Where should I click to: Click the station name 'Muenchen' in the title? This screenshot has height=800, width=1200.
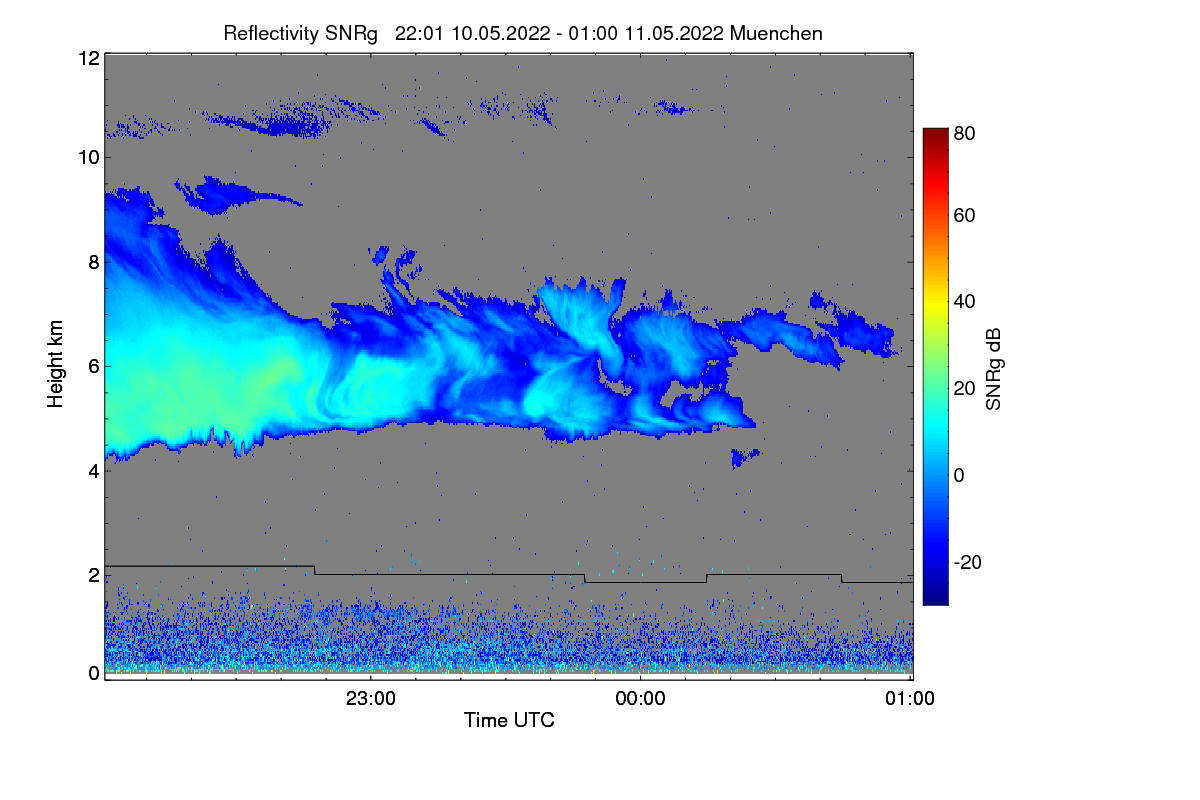(776, 33)
